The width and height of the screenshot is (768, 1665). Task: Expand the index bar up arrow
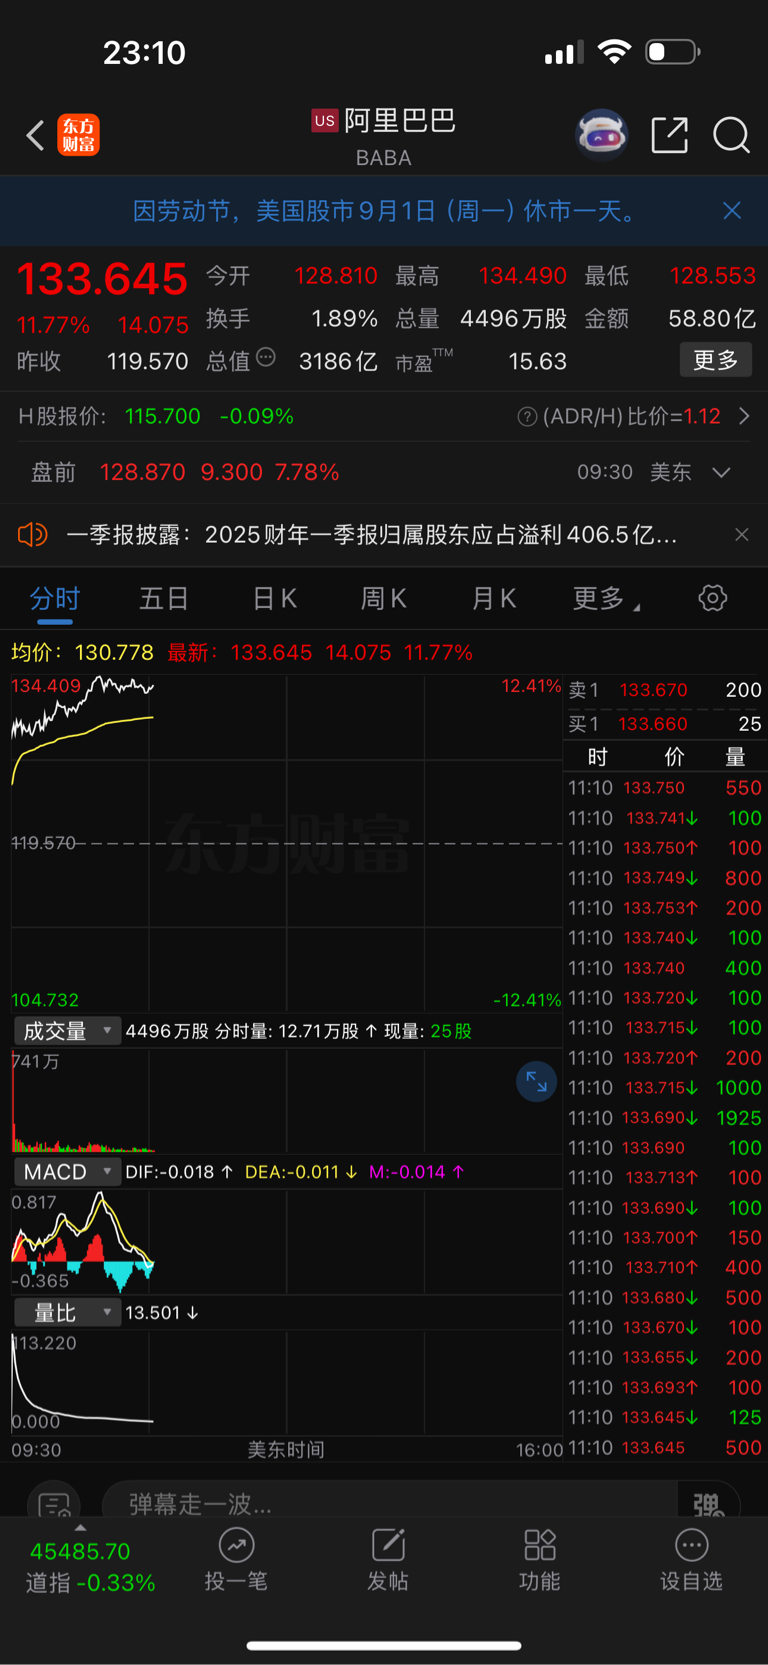(x=80, y=1528)
